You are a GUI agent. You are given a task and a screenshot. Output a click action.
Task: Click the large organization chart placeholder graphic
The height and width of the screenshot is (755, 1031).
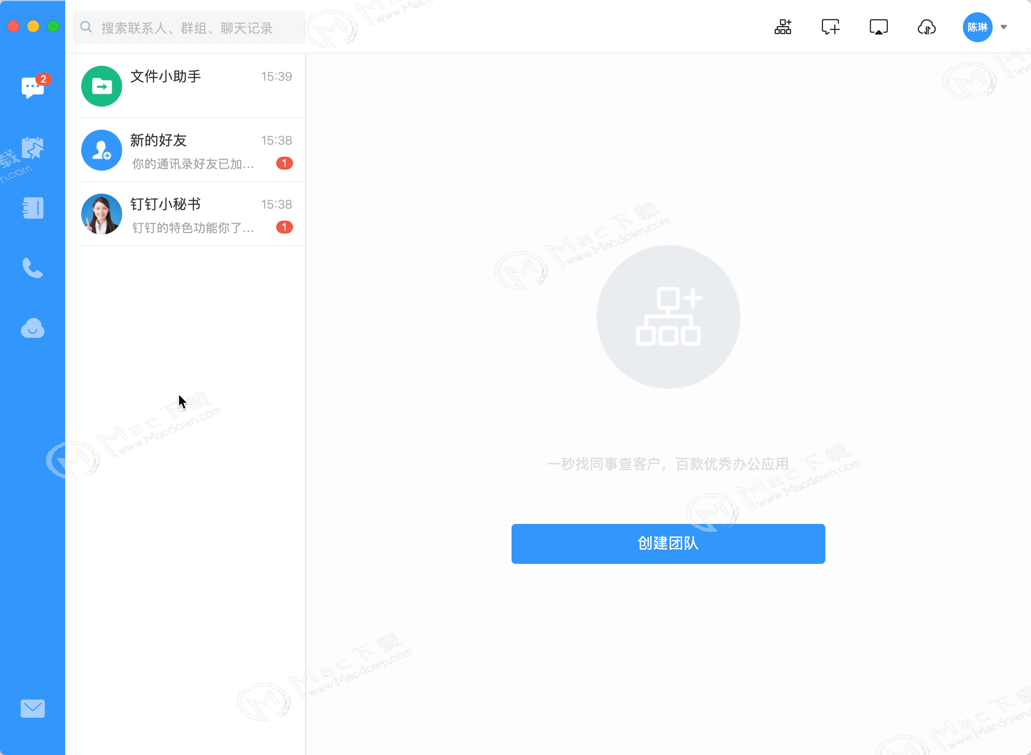[668, 316]
